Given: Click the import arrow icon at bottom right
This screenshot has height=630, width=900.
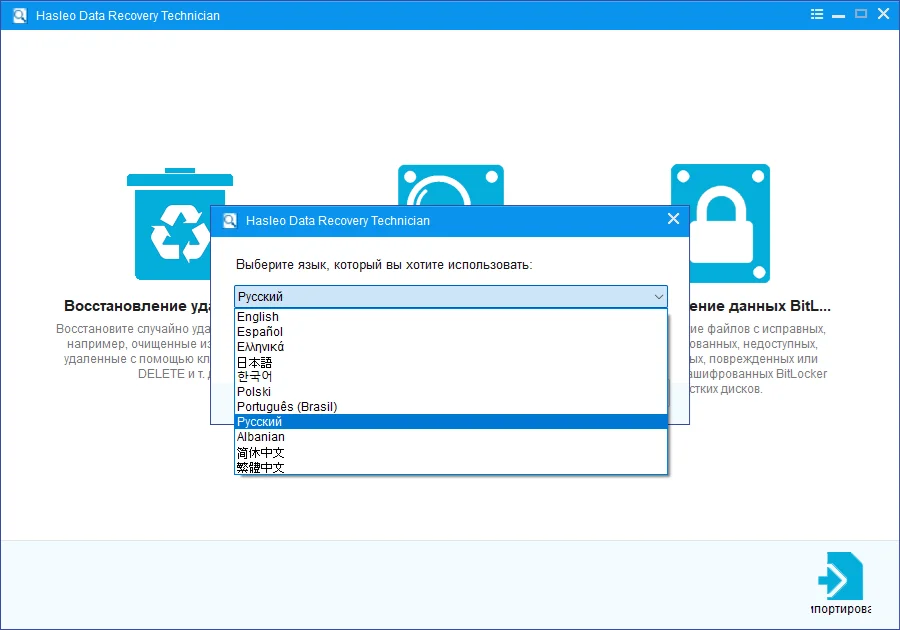Looking at the screenshot, I should point(839,576).
